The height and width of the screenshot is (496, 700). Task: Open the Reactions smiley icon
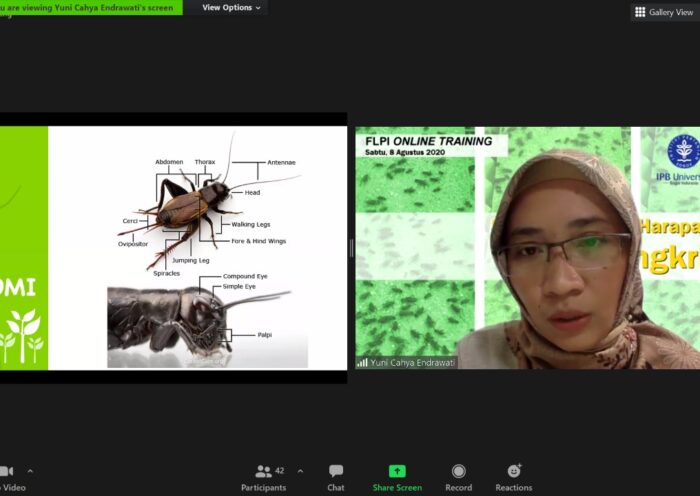pos(514,471)
